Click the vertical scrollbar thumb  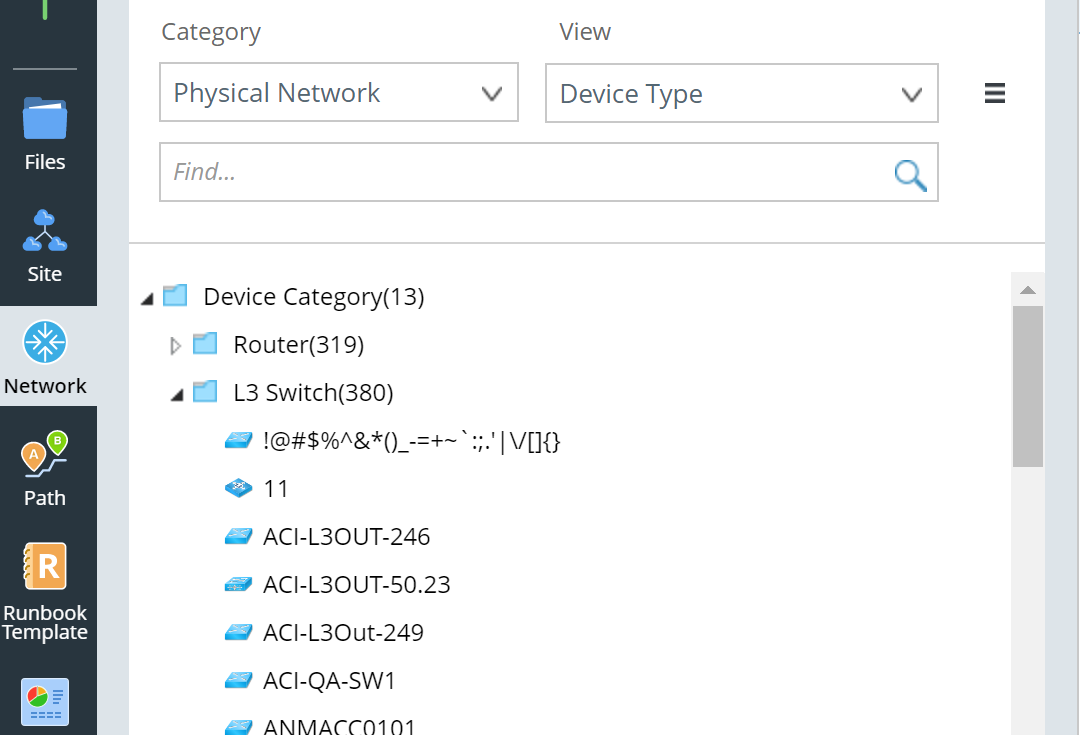coord(1028,380)
